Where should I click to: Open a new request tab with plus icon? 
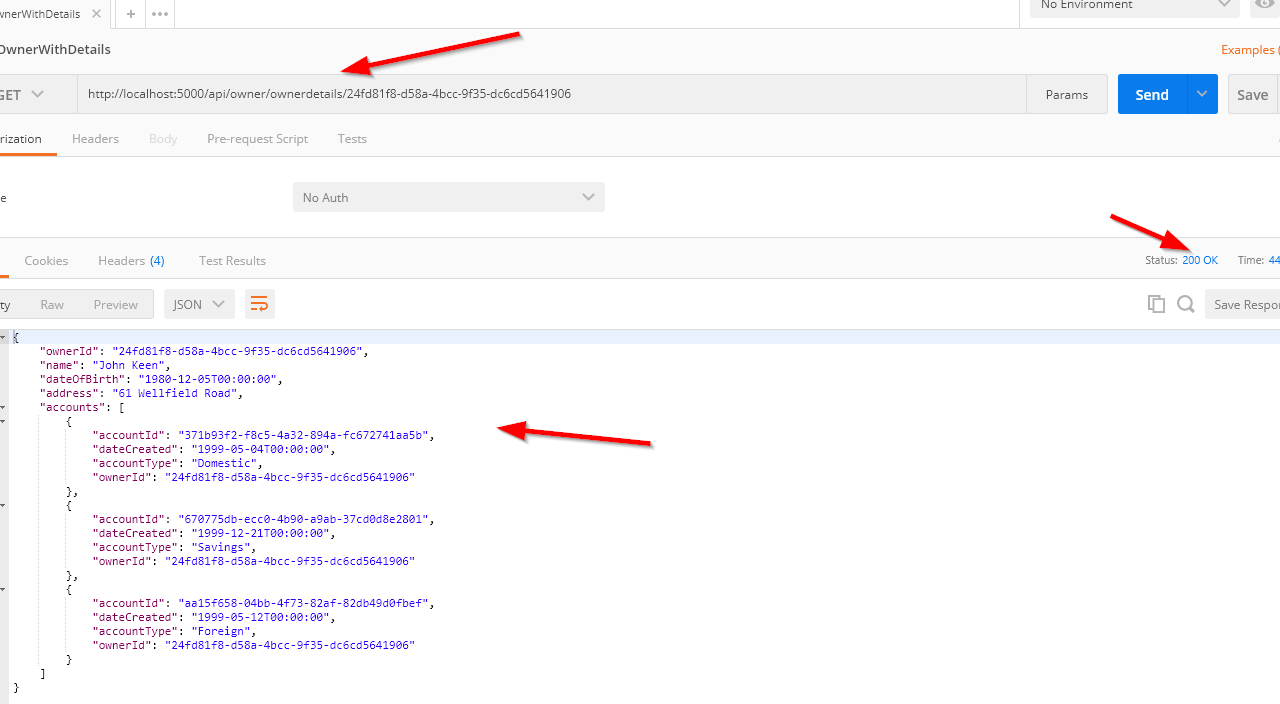pyautogui.click(x=131, y=14)
